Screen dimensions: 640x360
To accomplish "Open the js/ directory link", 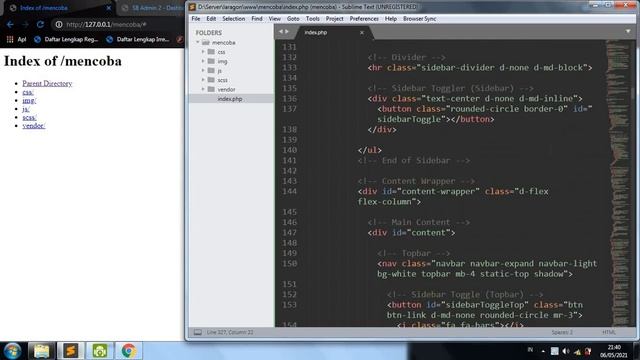I will click(x=26, y=109).
